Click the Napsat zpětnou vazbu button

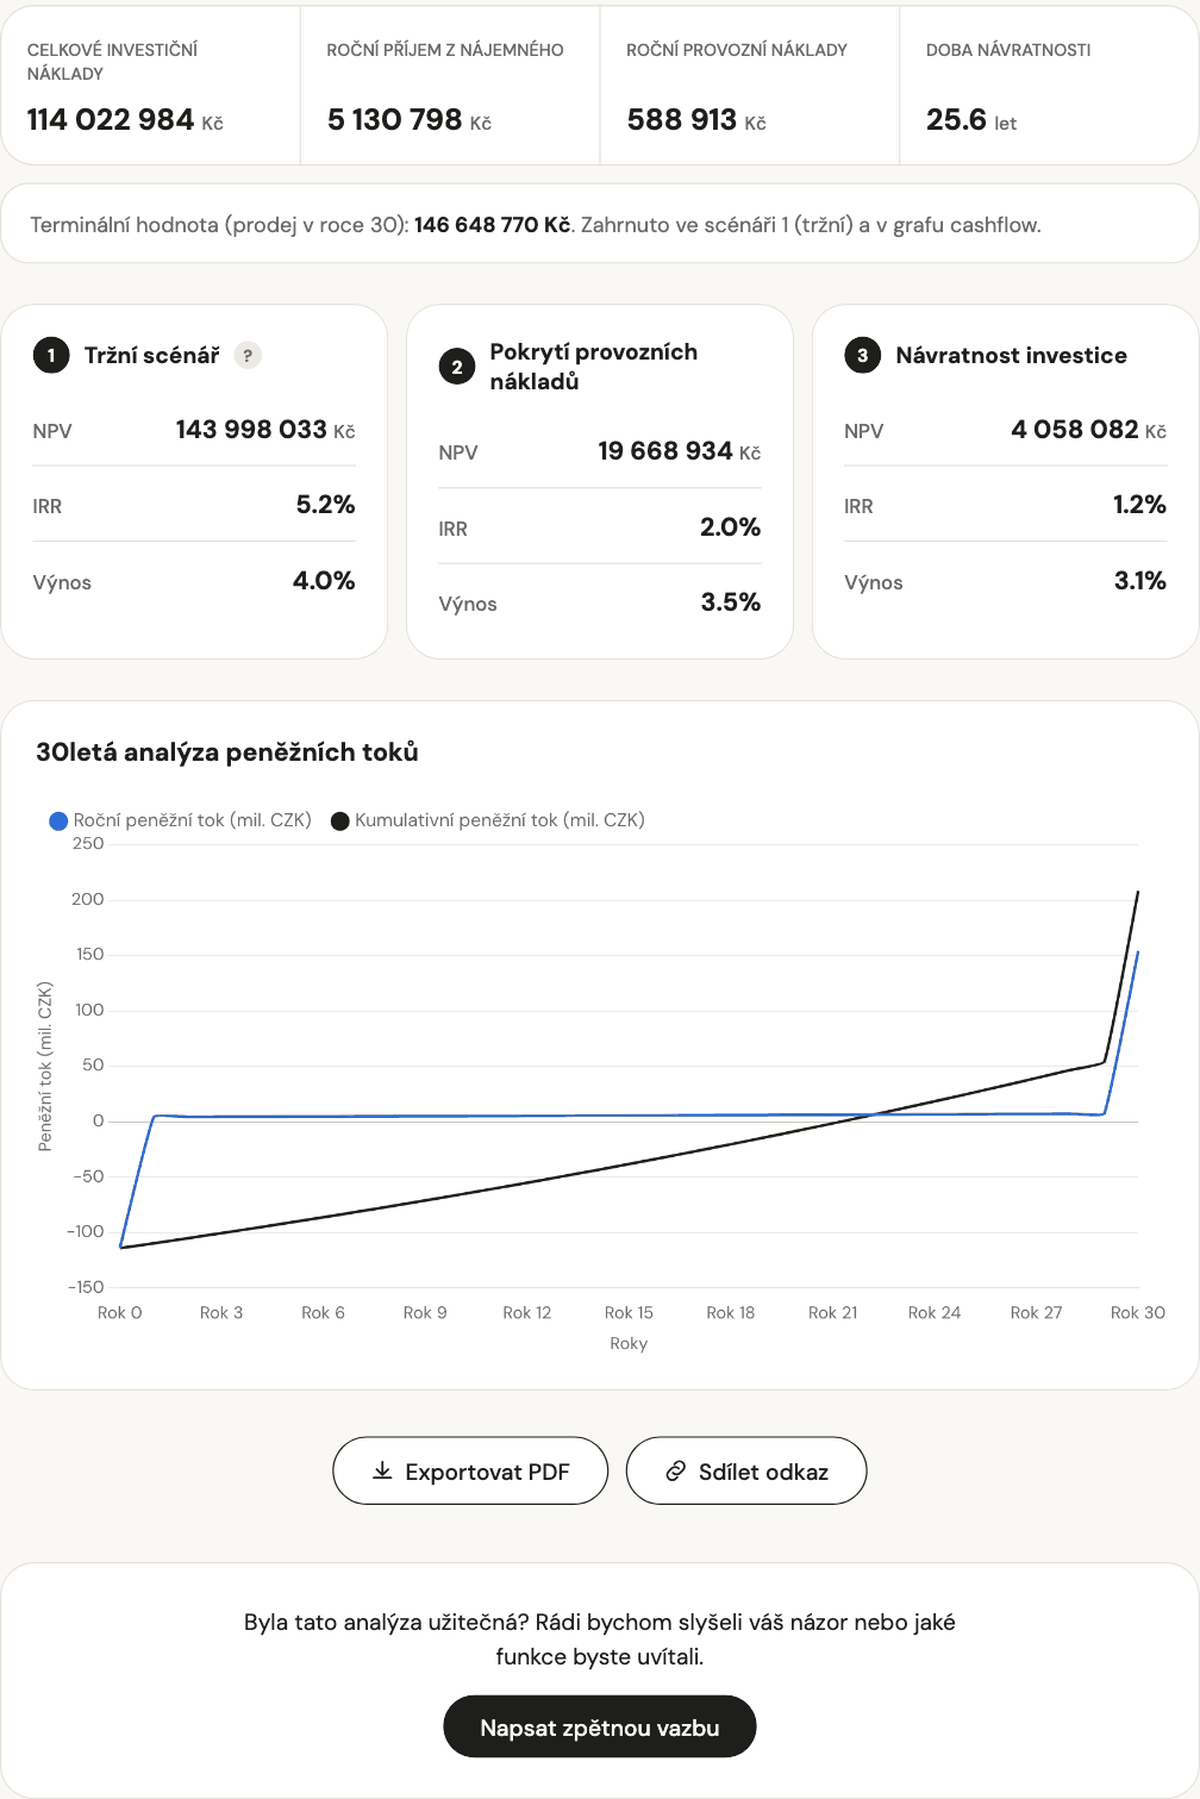tap(599, 1727)
